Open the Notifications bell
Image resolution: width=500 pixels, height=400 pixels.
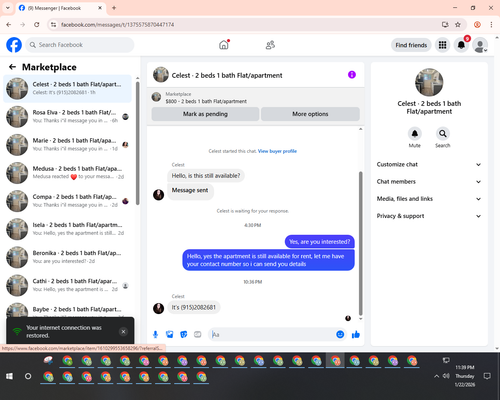click(x=461, y=45)
